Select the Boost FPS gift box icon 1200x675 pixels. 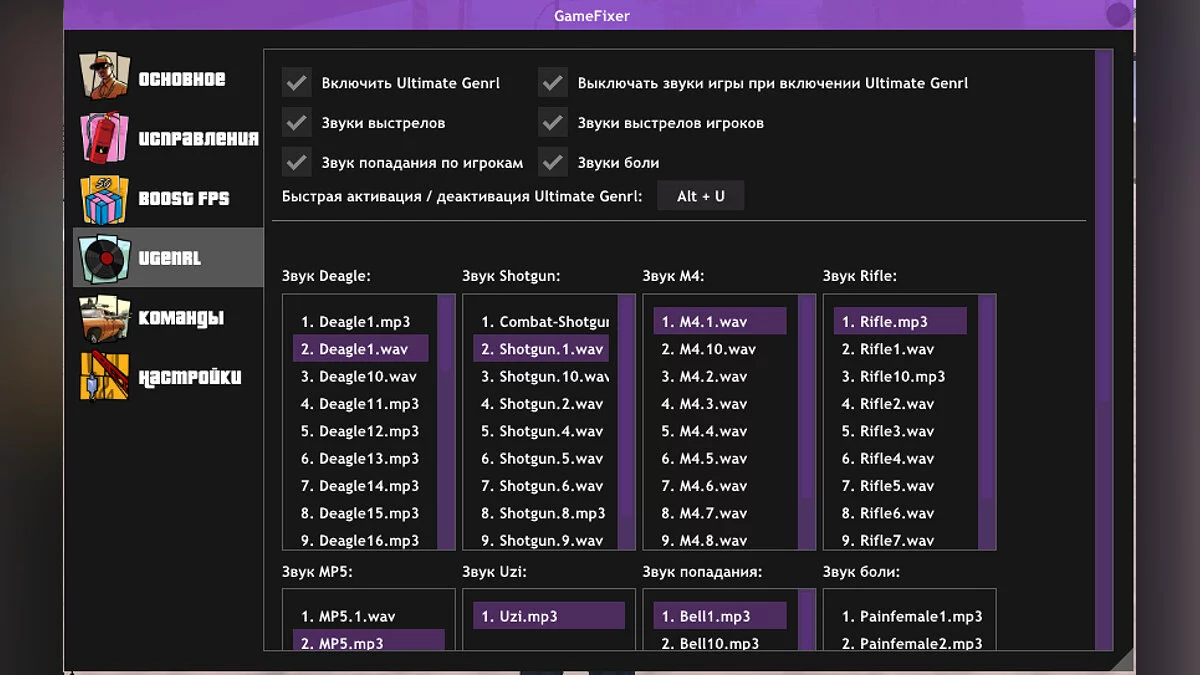click(105, 198)
